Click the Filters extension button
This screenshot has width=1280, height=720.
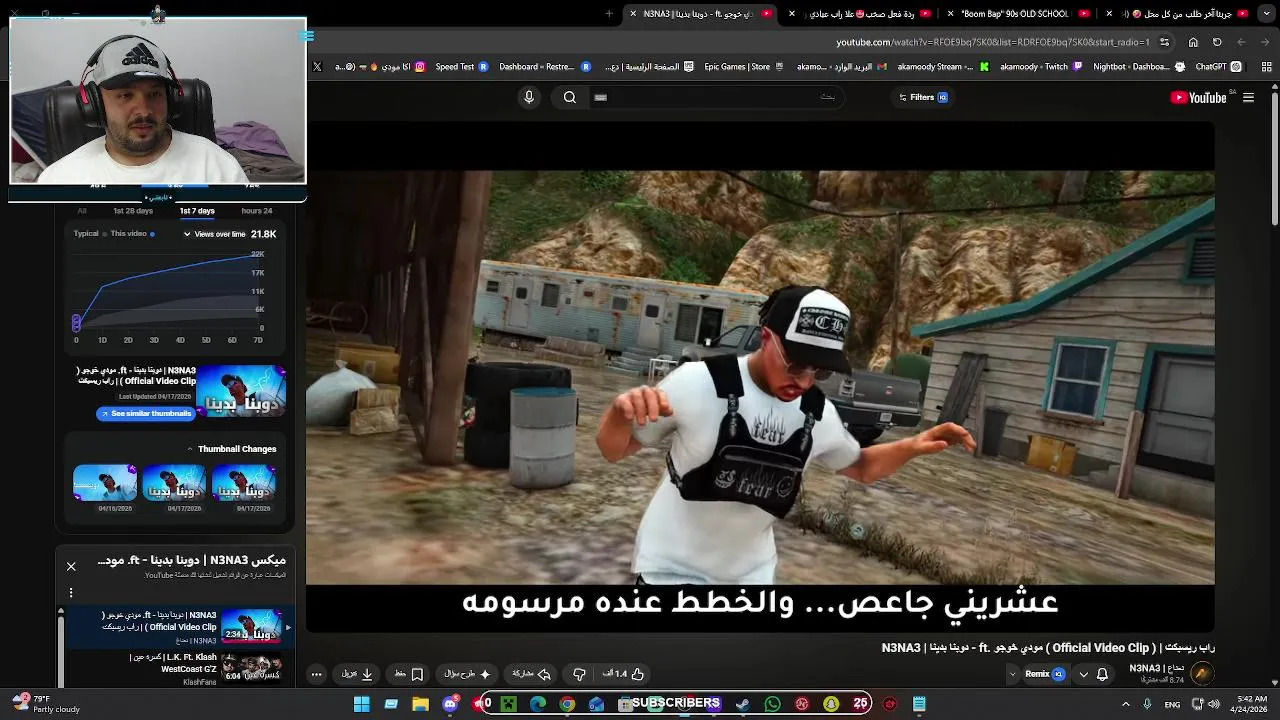tap(923, 97)
